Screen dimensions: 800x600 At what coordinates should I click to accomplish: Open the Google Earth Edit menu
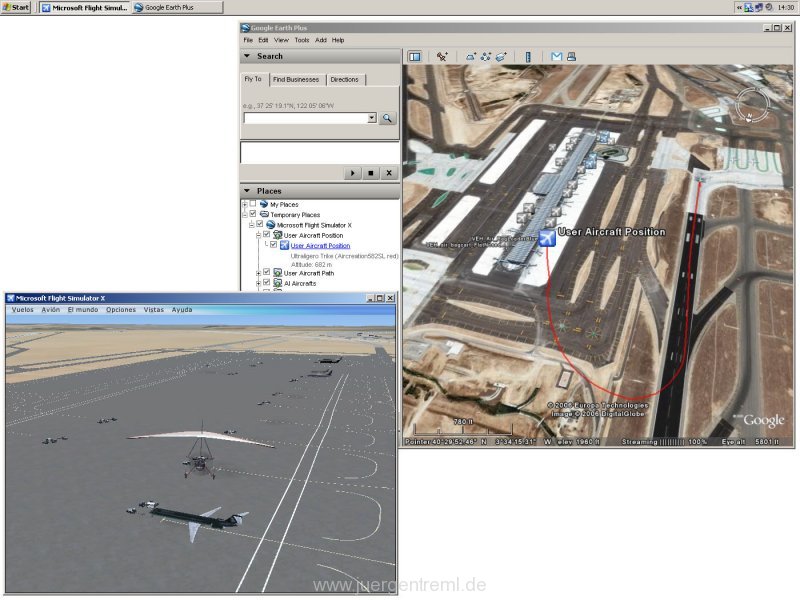pyautogui.click(x=263, y=40)
